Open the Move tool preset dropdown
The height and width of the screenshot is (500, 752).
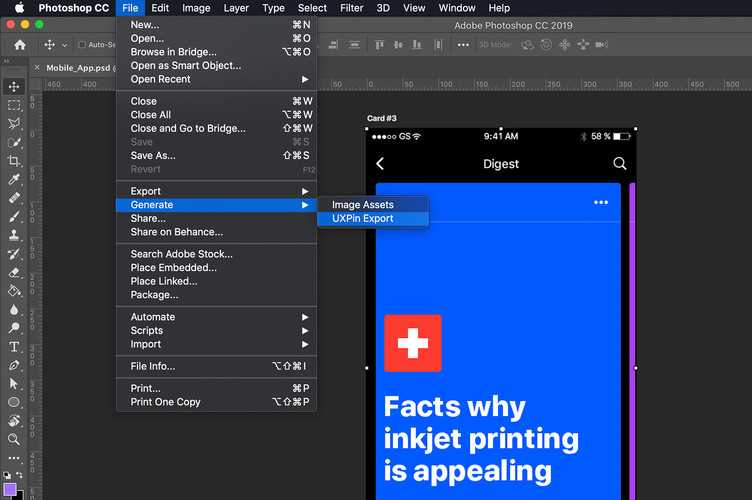(64, 45)
